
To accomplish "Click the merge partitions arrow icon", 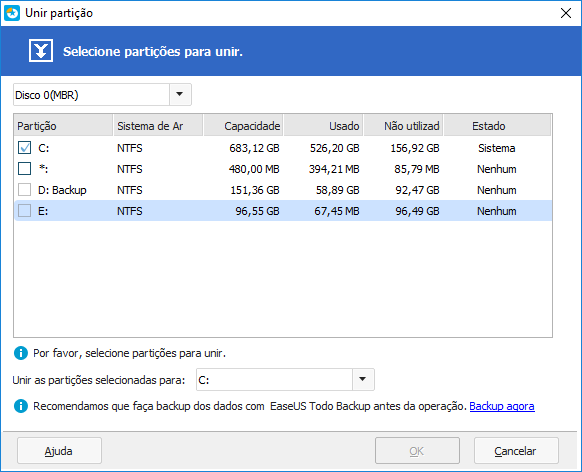I will (41, 50).
